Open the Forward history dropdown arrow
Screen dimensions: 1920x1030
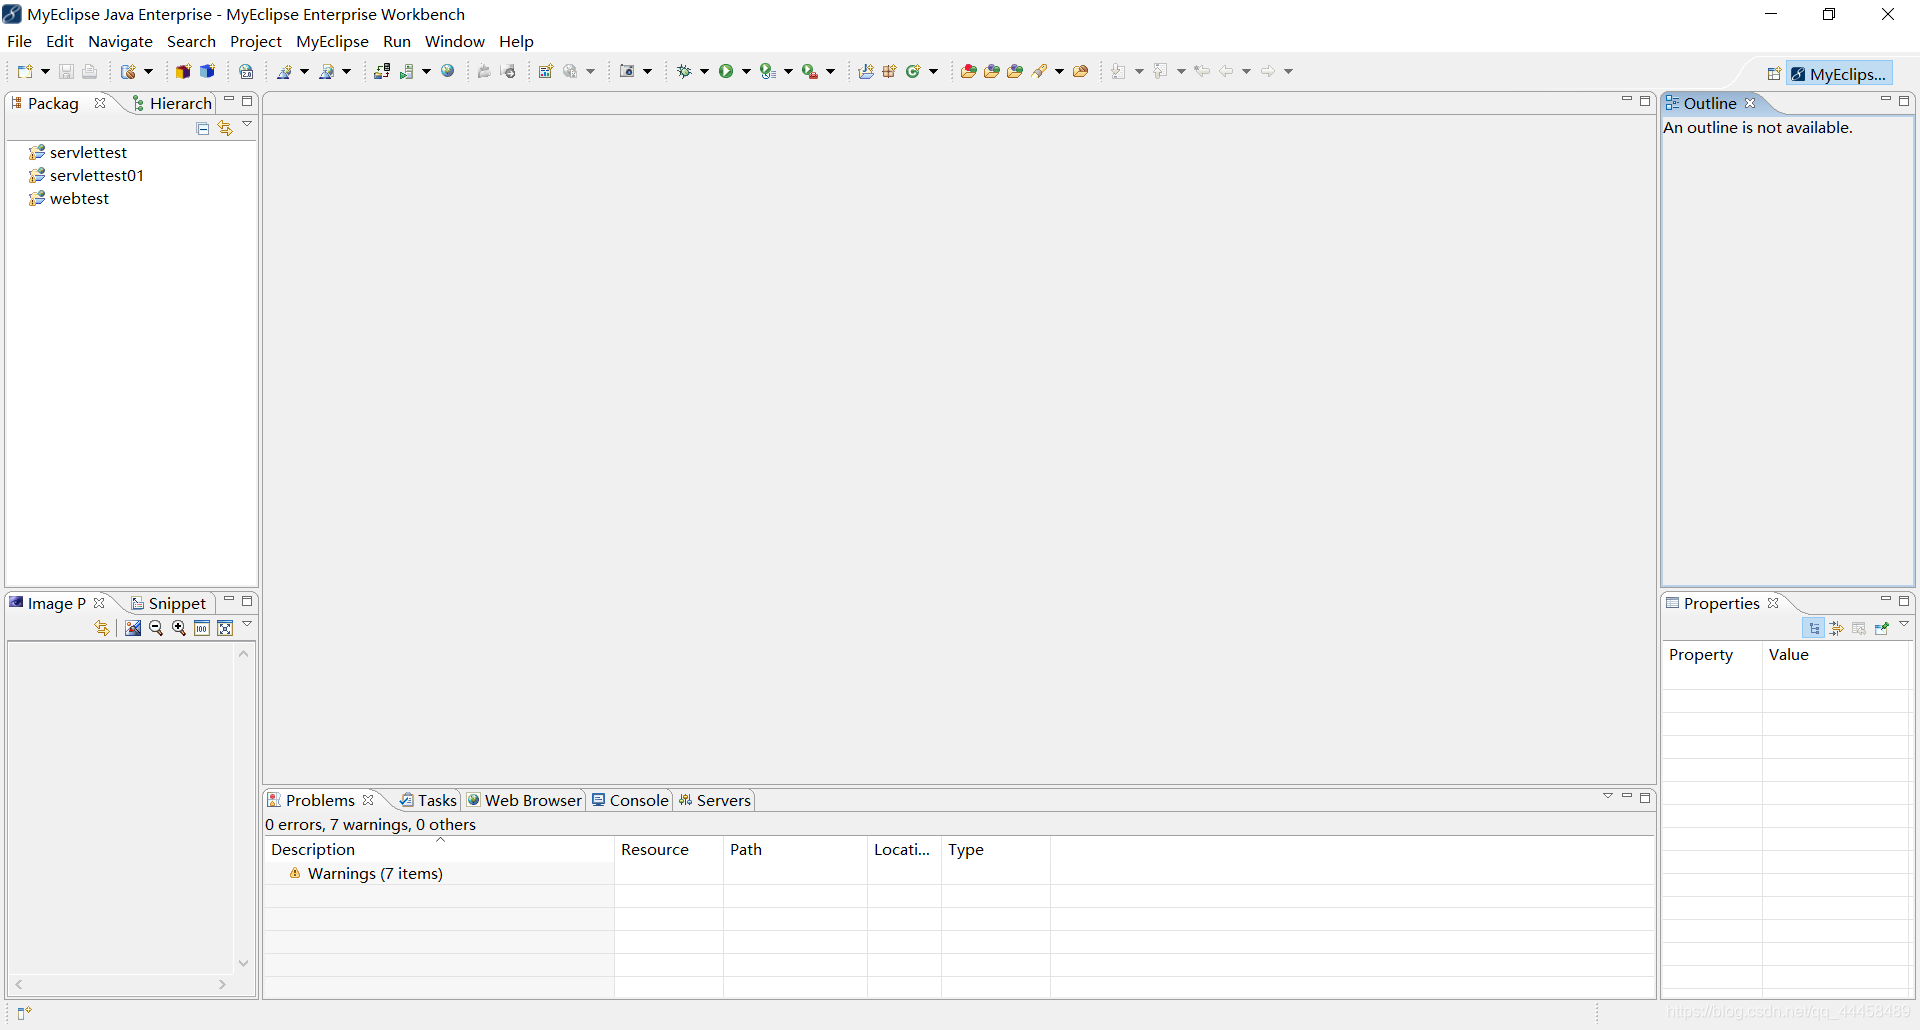click(1288, 71)
